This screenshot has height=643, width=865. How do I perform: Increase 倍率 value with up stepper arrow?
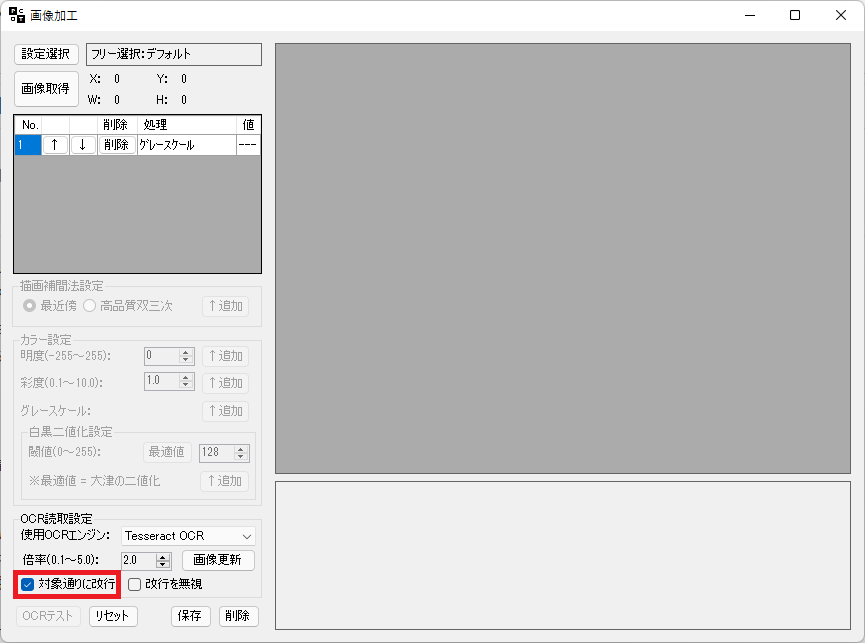click(160, 556)
